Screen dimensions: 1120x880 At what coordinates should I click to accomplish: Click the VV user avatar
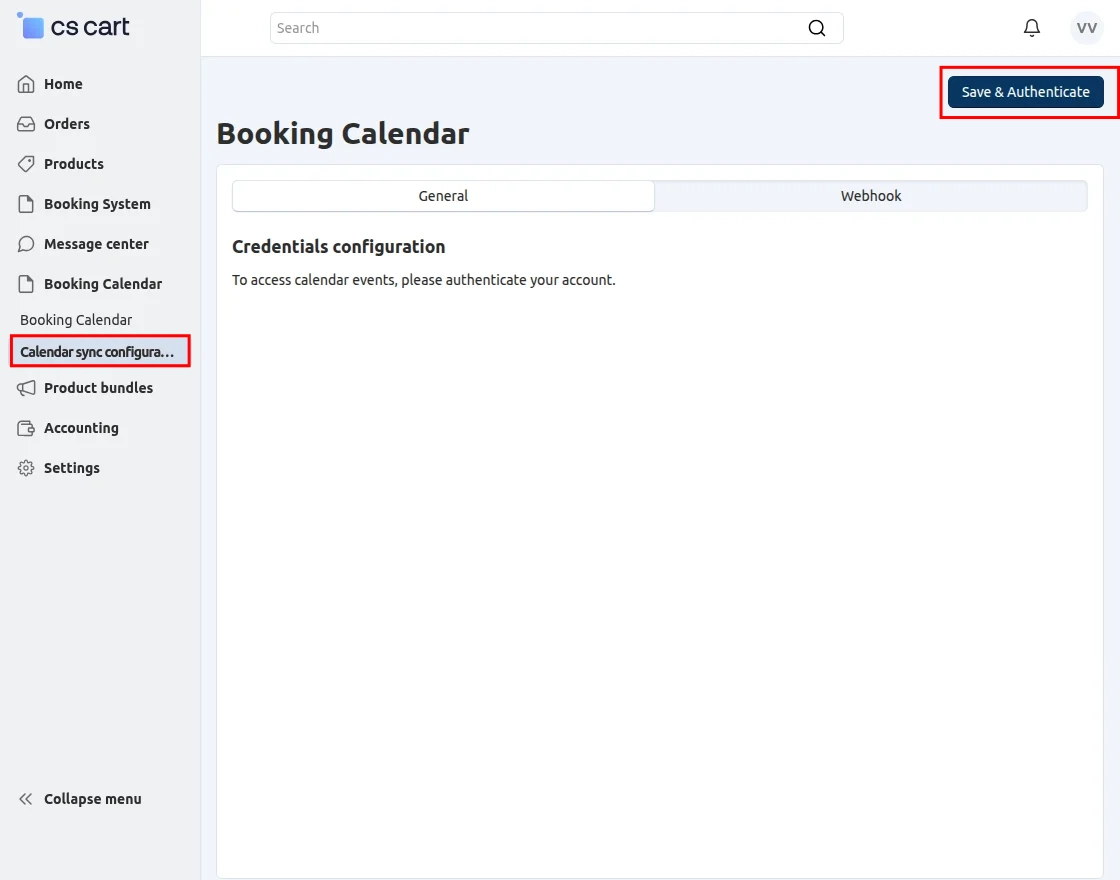[1086, 28]
